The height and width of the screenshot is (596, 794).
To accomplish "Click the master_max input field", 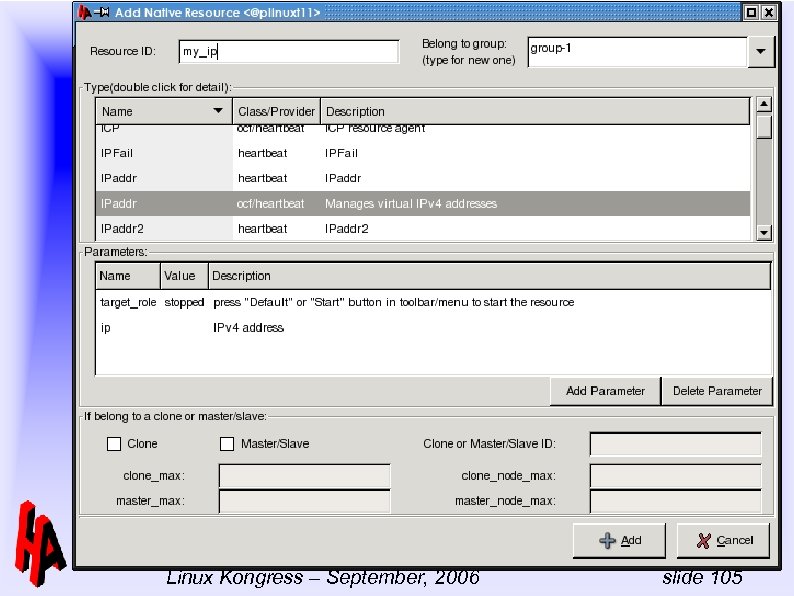I will click(x=304, y=501).
